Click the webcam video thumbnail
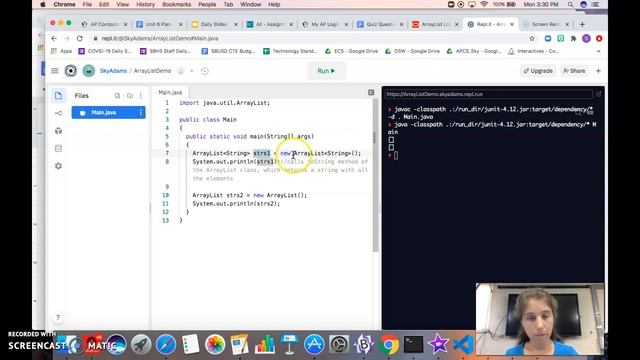This screenshot has width=640, height=360. pyautogui.click(x=540, y=319)
